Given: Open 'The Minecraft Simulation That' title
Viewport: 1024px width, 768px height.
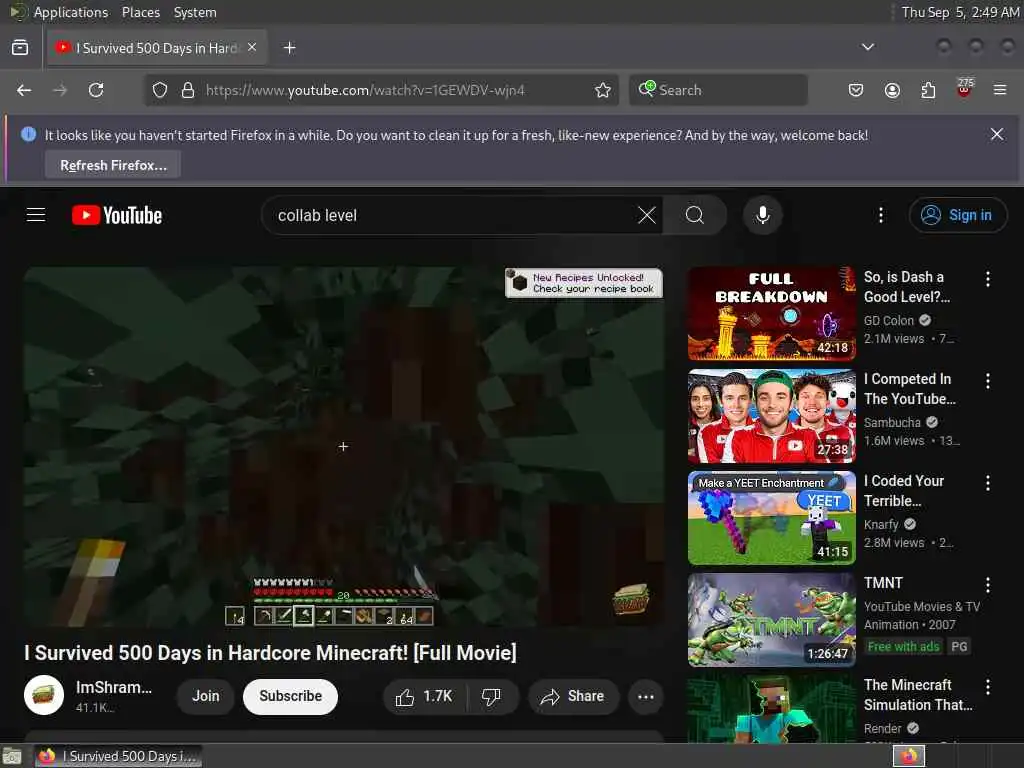Looking at the screenshot, I should point(918,695).
